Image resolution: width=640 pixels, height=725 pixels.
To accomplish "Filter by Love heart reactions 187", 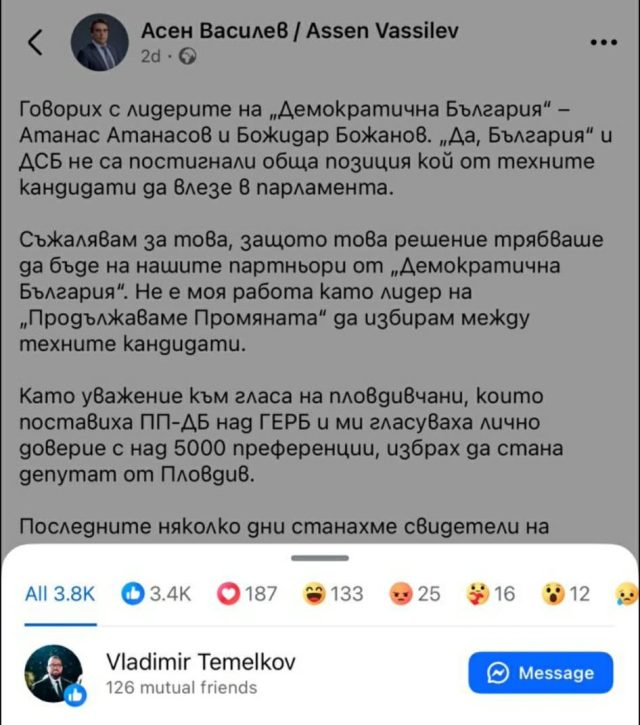I will pos(248,594).
